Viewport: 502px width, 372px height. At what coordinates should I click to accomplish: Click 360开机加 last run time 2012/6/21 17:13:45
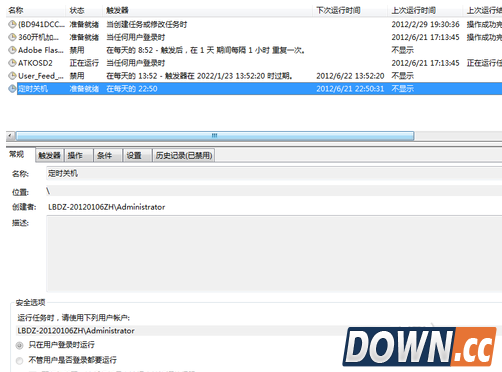[x=425, y=37]
